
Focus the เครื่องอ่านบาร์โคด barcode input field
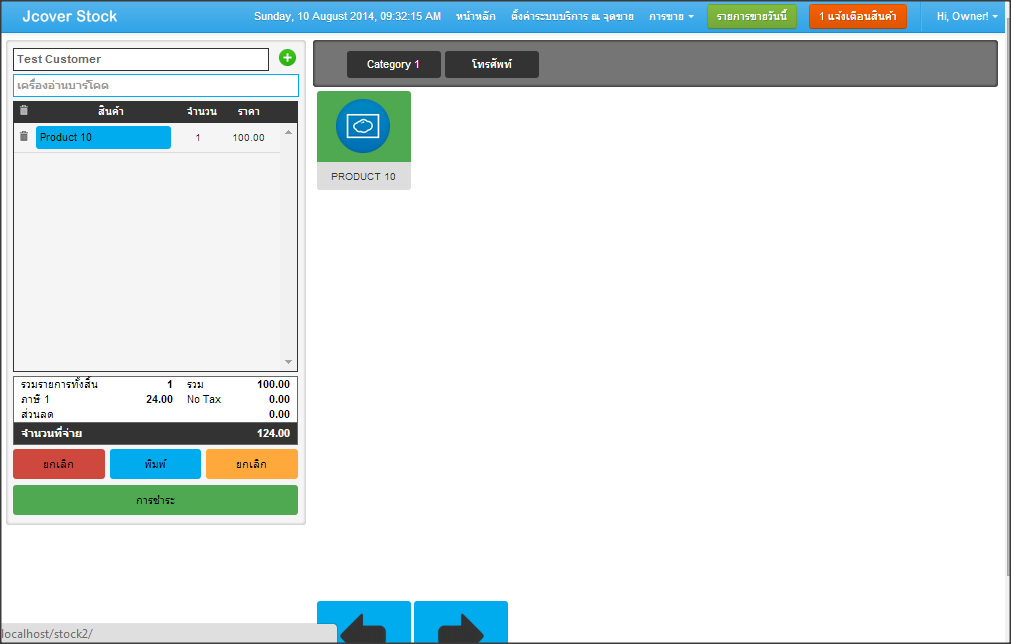156,86
